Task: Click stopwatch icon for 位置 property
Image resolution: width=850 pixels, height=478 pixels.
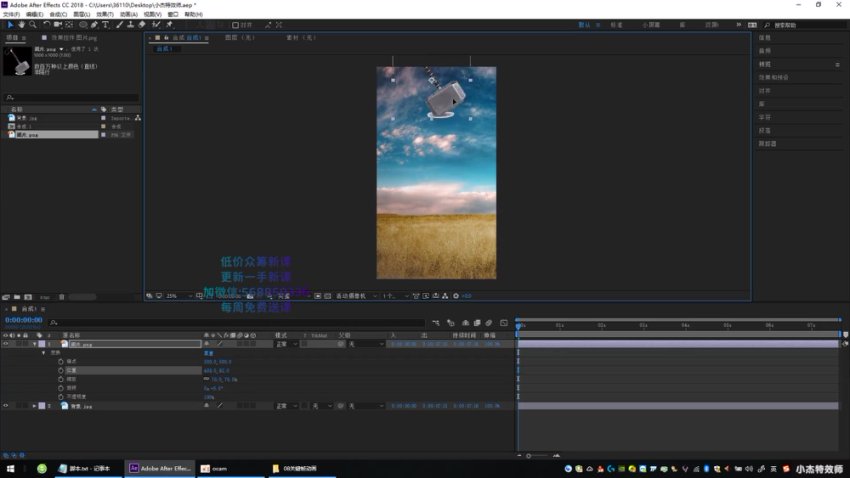Action: (x=59, y=370)
